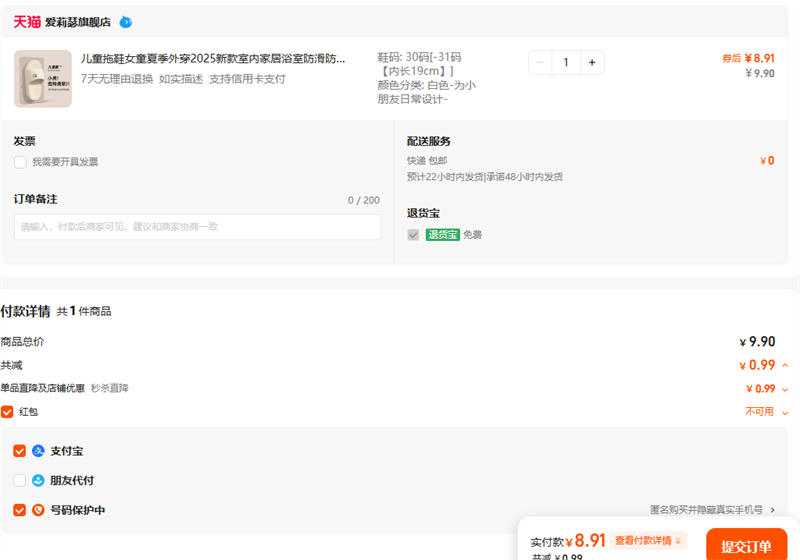Toggle the 号码保护中 checkbox
The width and height of the screenshot is (800, 560).
[x=20, y=510]
